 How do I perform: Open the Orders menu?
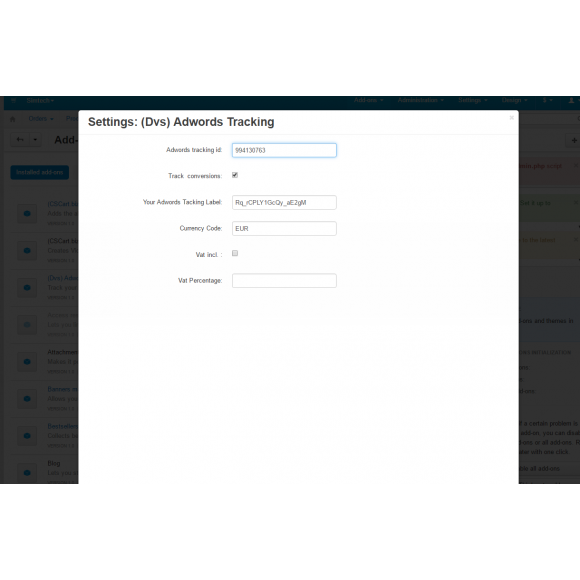(41, 119)
